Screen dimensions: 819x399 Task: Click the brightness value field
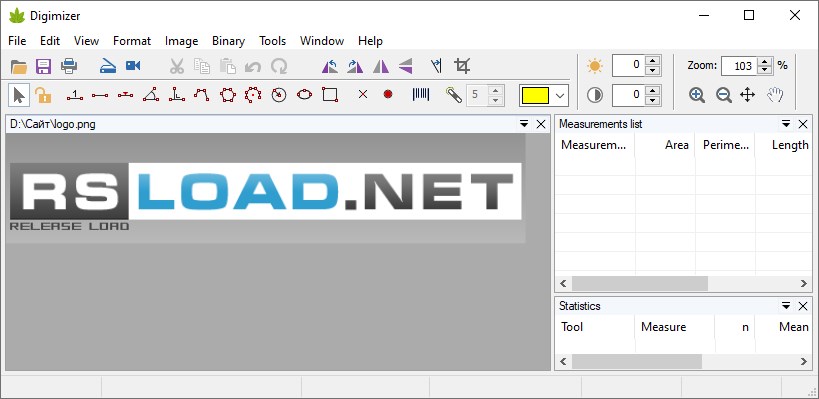[628, 65]
